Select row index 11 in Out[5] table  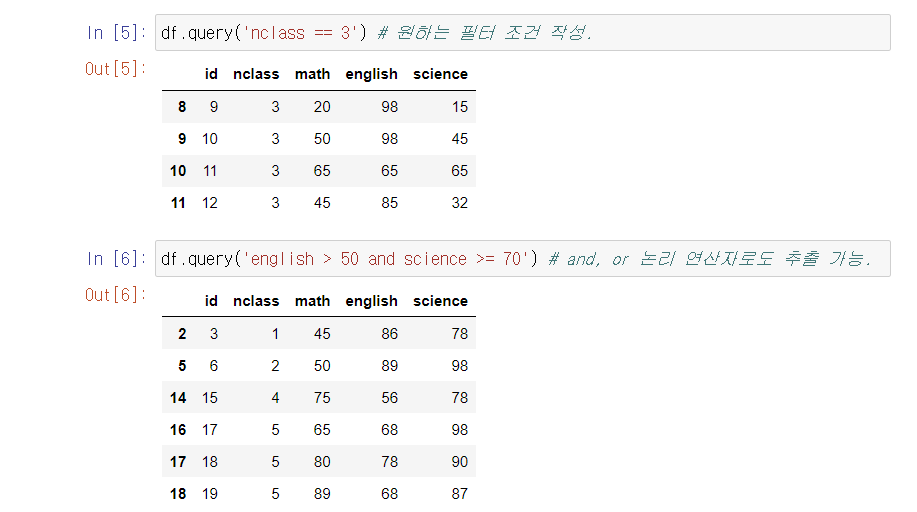(x=178, y=203)
